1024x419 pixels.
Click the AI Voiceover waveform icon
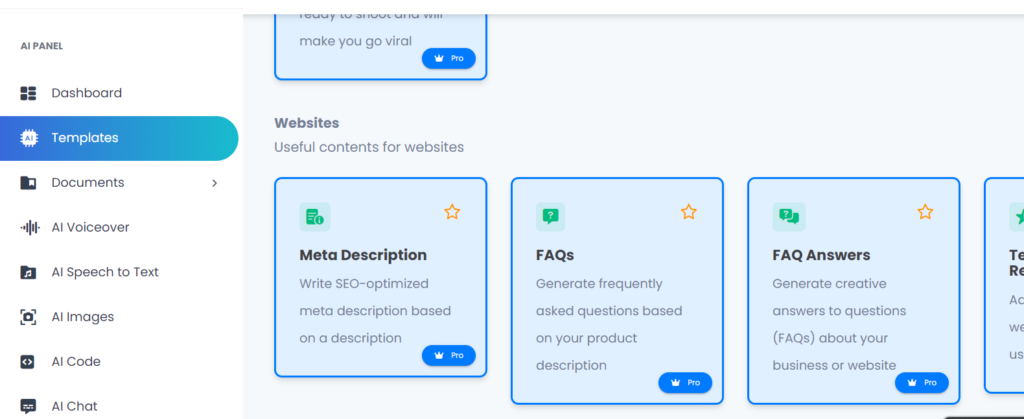[x=30, y=227]
